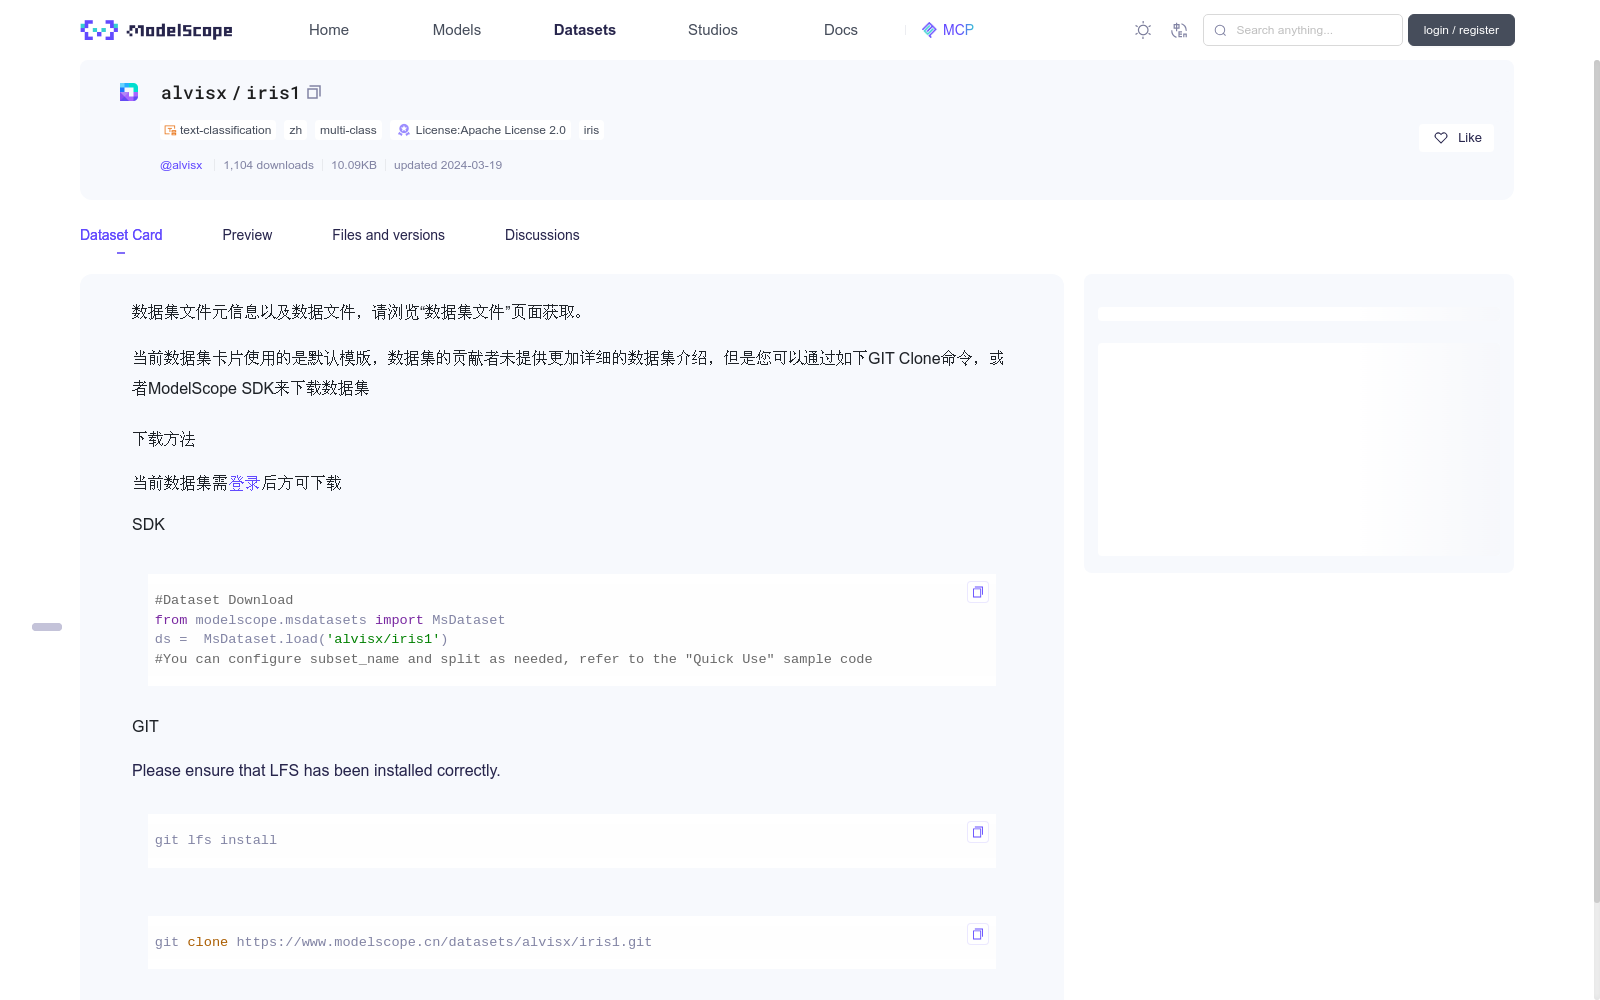Click the 1,104 downloads text
Screen dimensions: 1600x1000
pyautogui.click(x=268, y=165)
